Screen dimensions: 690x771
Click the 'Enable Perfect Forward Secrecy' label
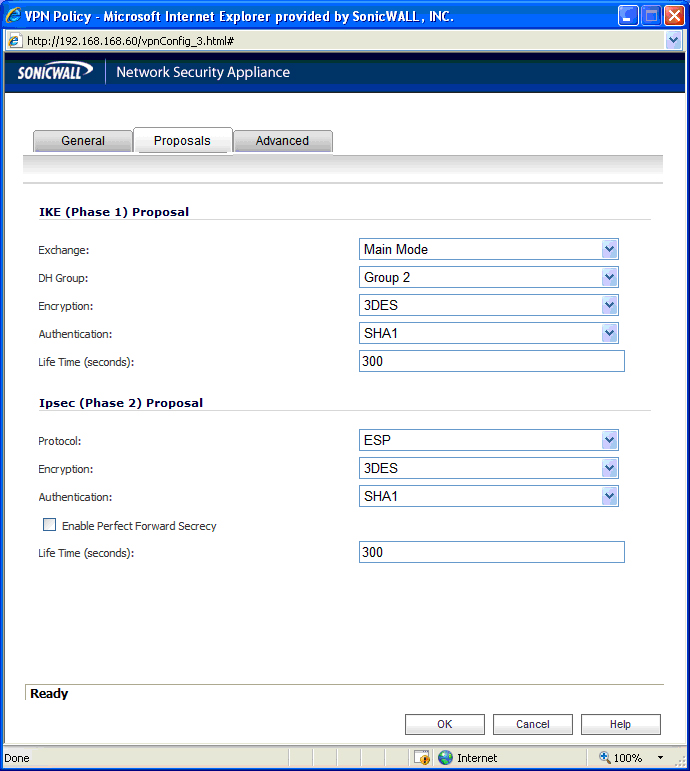point(139,526)
